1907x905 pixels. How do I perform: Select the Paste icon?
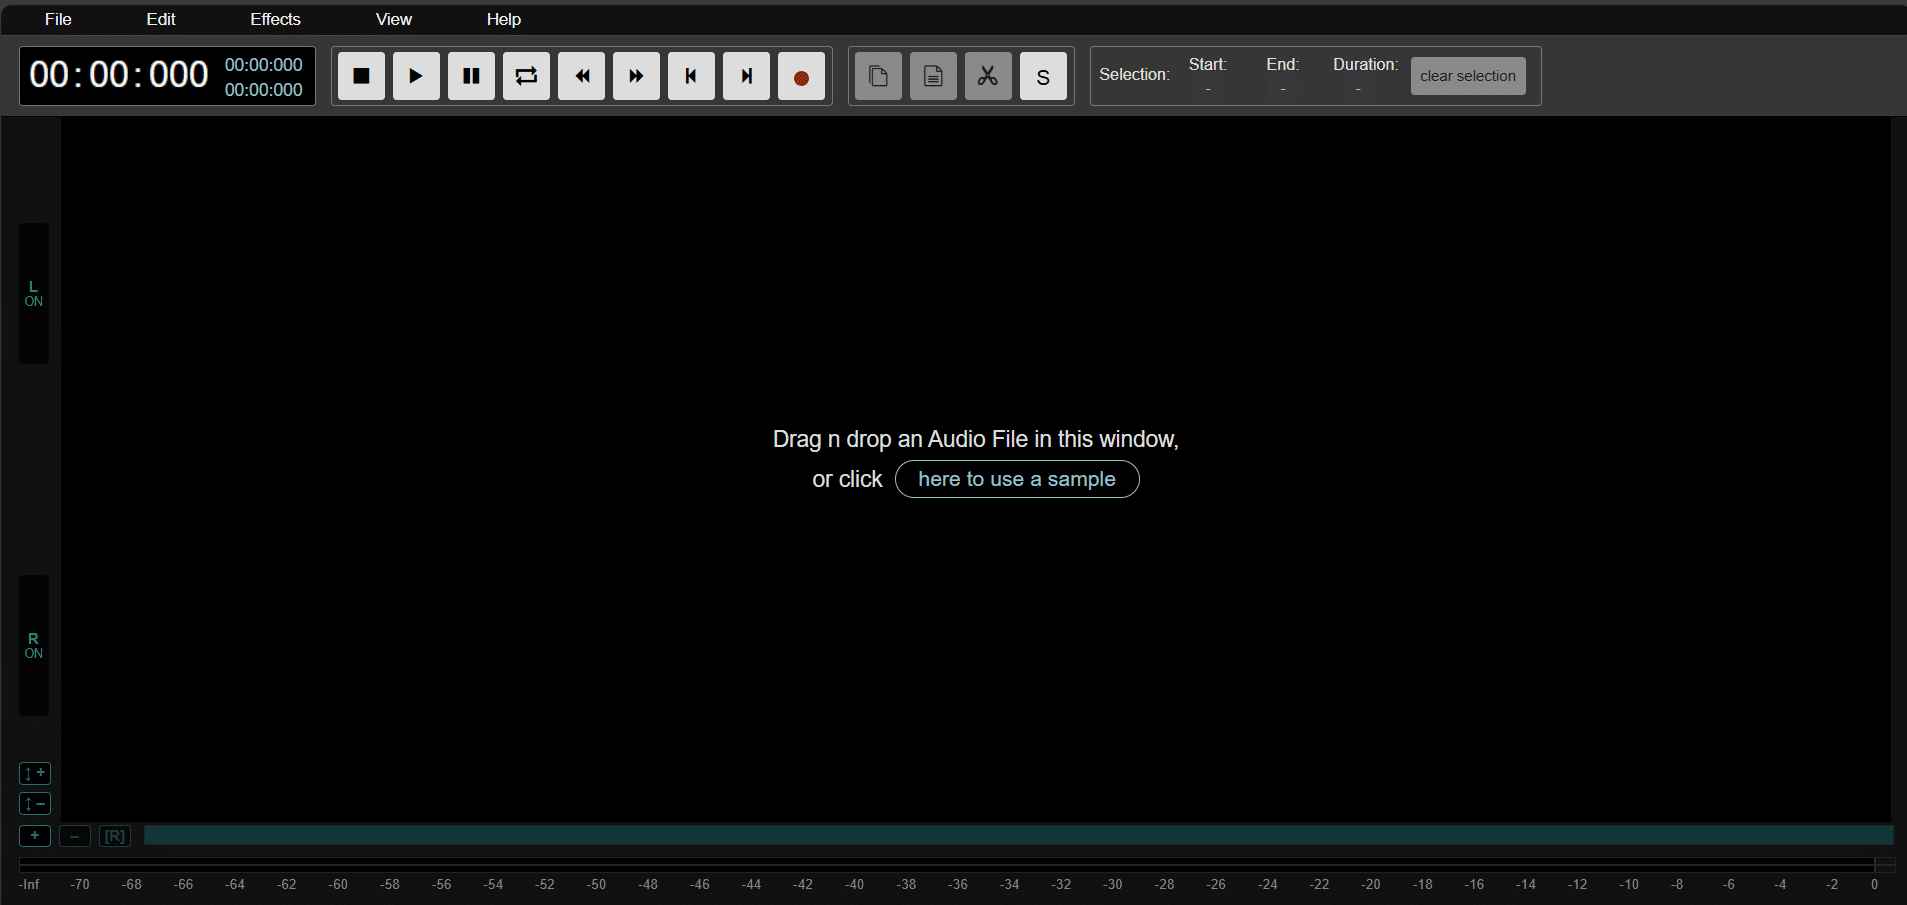[x=932, y=75]
